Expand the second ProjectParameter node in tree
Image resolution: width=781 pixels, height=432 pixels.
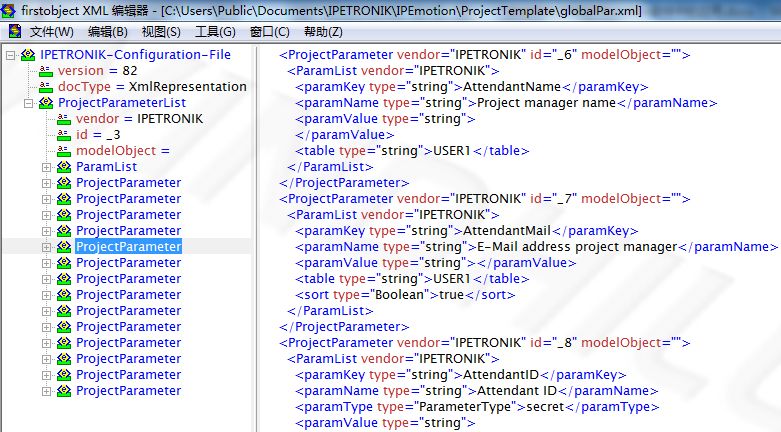tap(46, 199)
